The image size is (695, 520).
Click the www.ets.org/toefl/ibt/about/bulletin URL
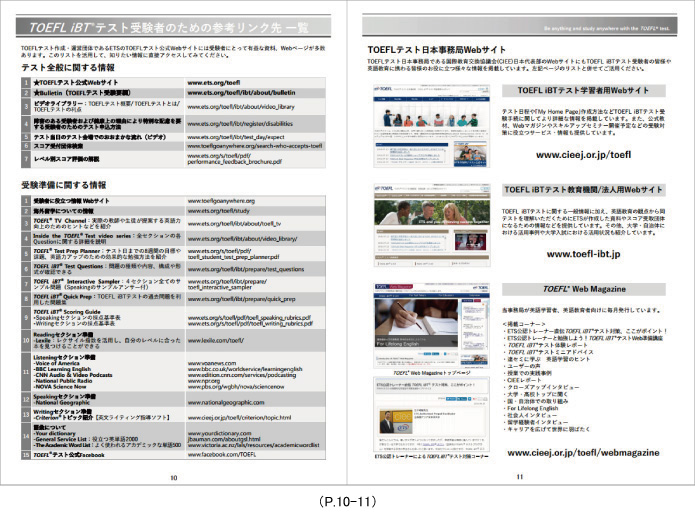(241, 93)
